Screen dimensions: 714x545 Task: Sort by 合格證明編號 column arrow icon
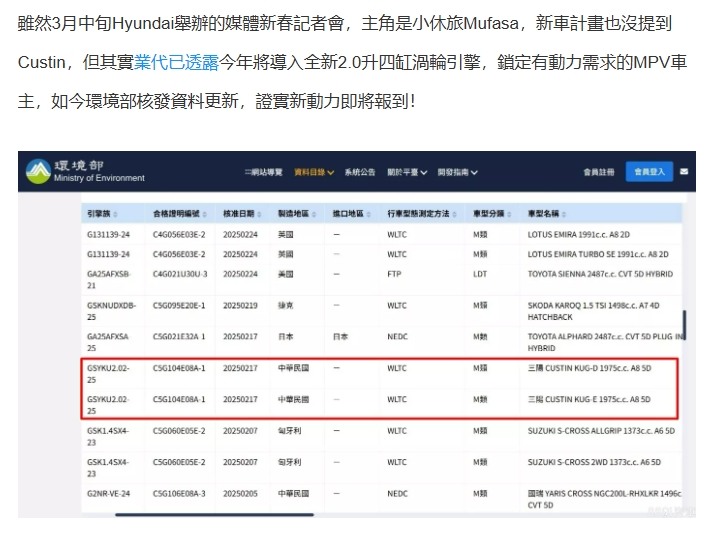point(205,214)
